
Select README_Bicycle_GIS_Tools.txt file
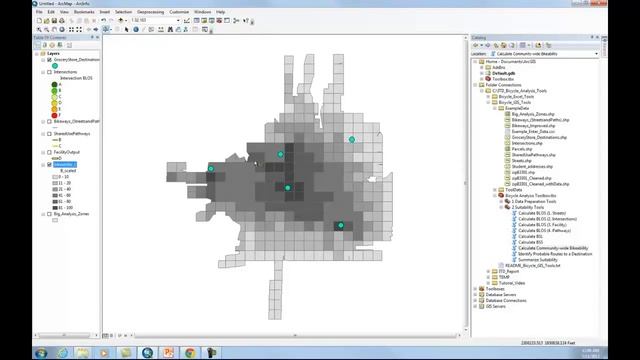coord(533,265)
